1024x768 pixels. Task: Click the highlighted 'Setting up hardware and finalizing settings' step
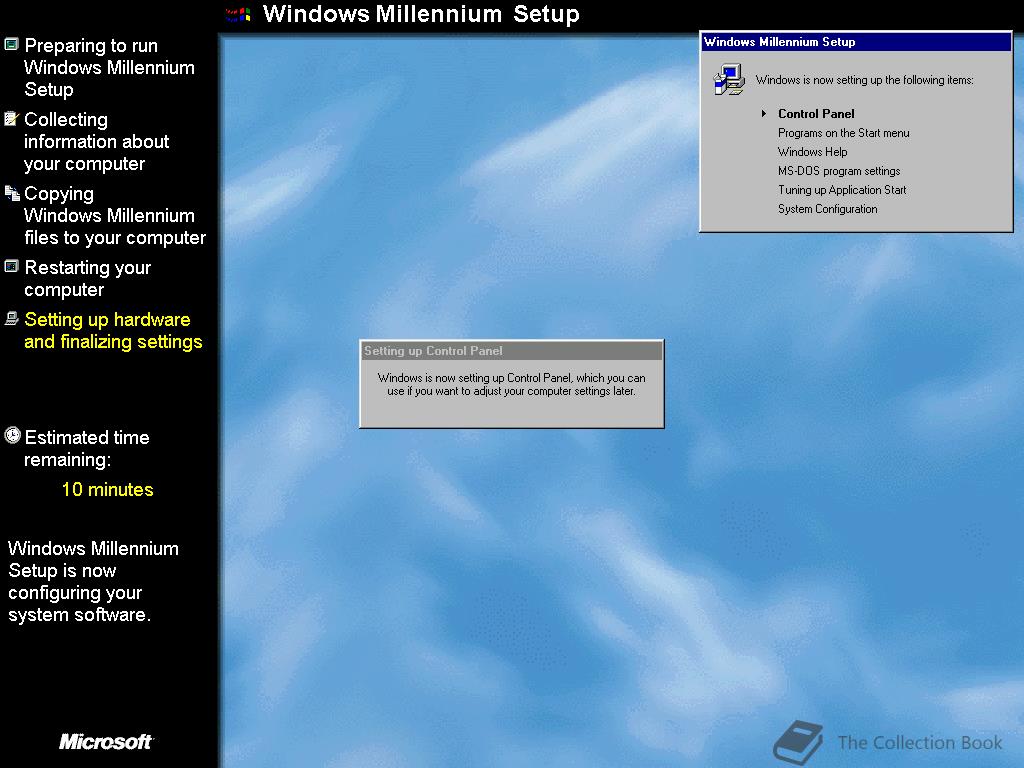click(113, 330)
